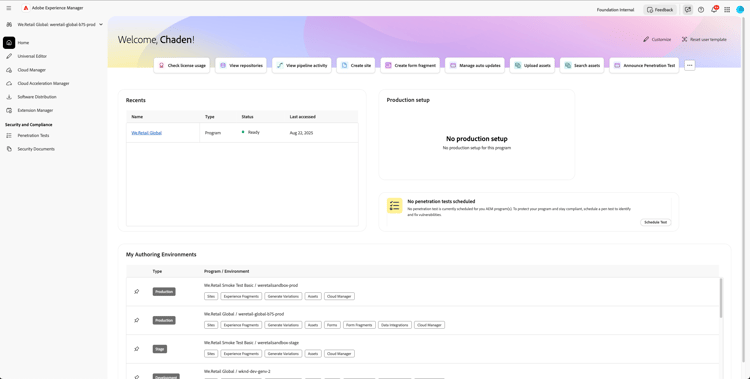Open Experience Fragments for weretail-global-b75-prod
Screen dimensions: 750x379
tap(241, 325)
